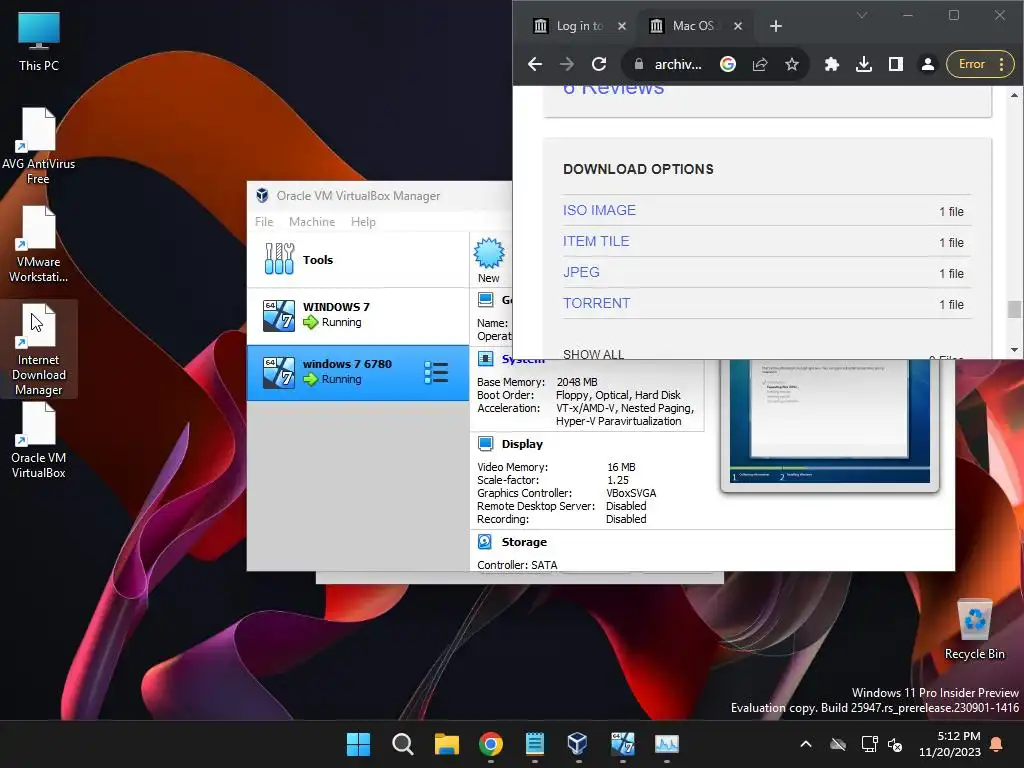Click the System section header
This screenshot has height=768, width=1024.
click(522, 359)
